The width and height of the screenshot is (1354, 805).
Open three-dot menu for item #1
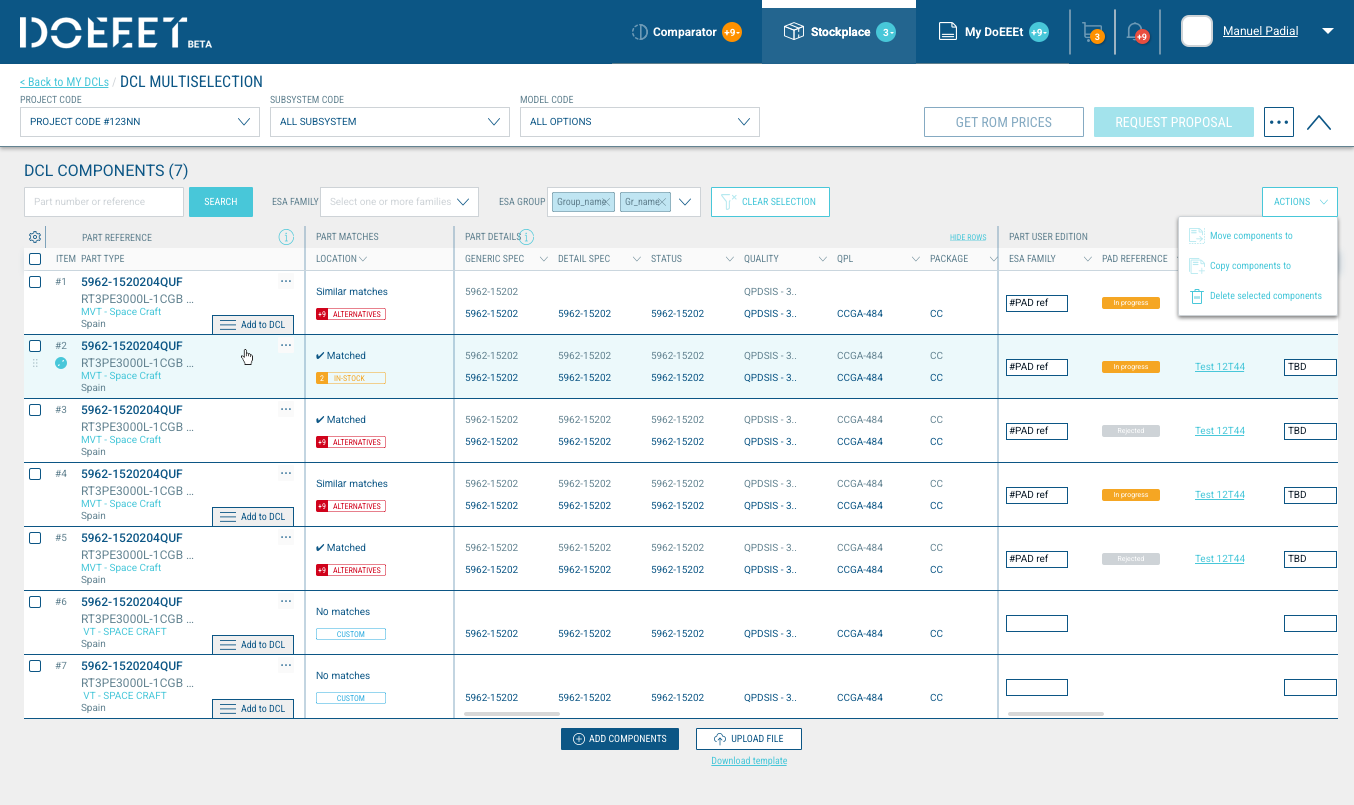286,281
